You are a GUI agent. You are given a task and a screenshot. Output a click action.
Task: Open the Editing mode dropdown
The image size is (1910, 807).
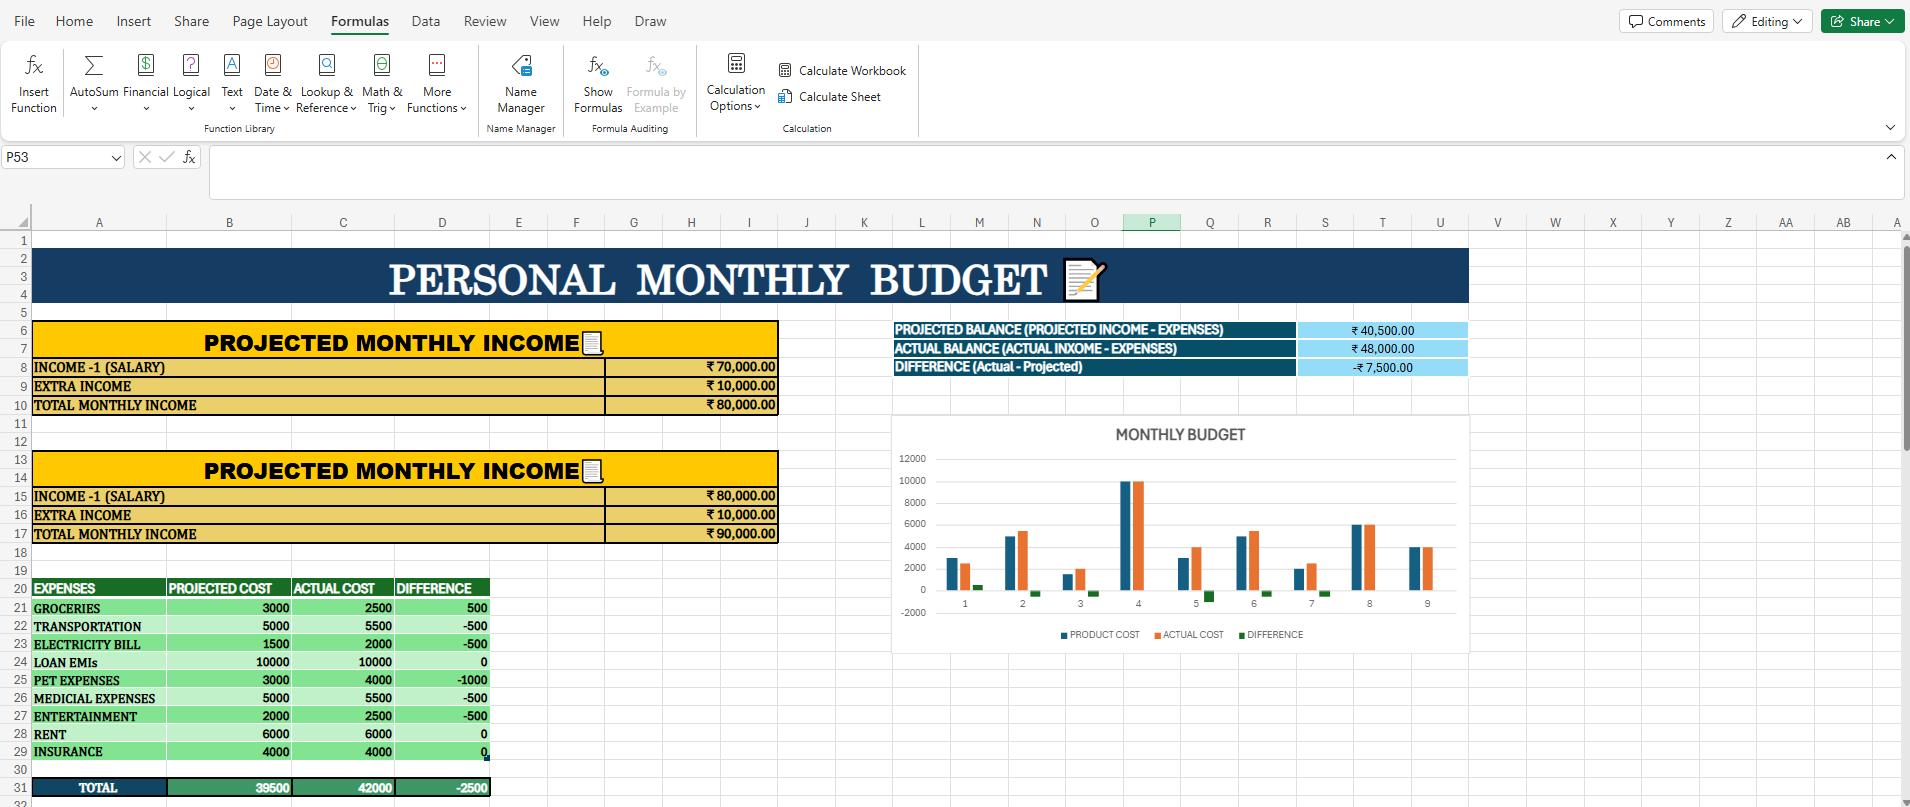click(1767, 21)
